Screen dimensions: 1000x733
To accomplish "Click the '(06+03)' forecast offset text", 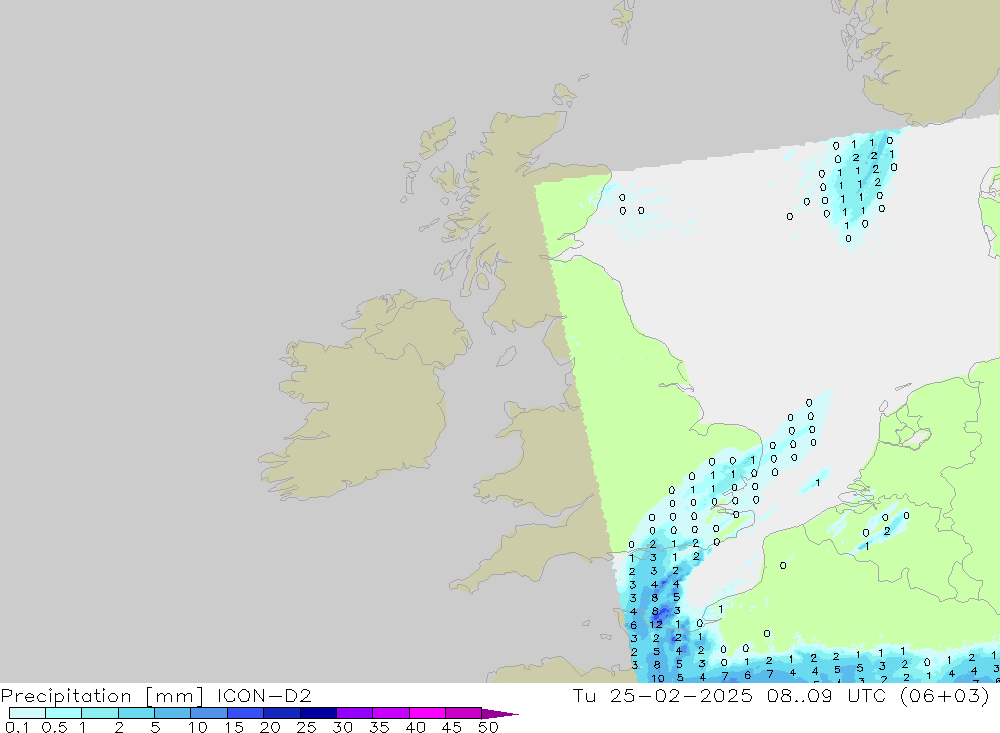I will pyautogui.click(x=945, y=696).
